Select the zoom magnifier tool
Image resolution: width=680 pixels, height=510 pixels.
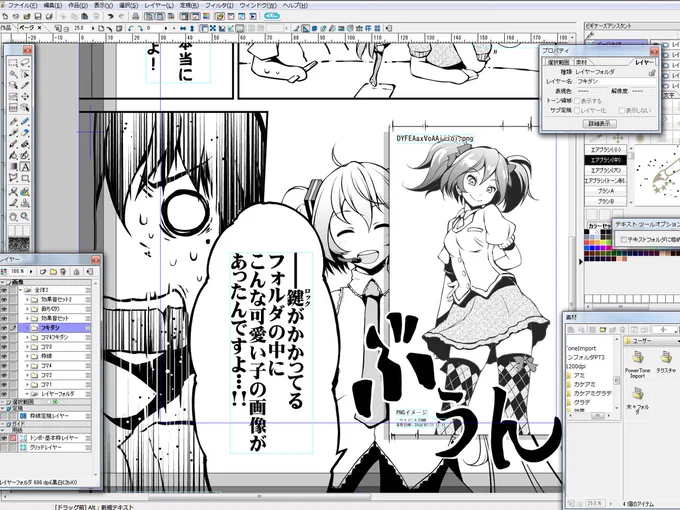pos(25,216)
